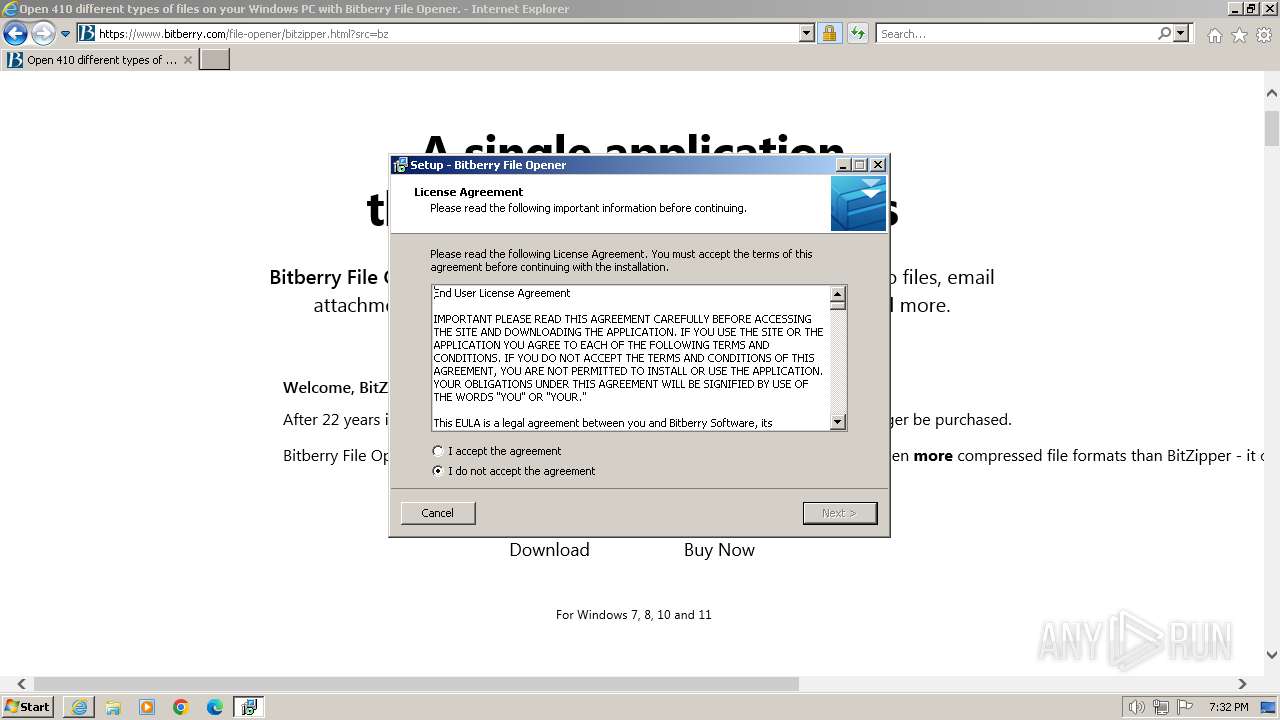The width and height of the screenshot is (1280, 720).
Task: Click the security lock icon in address bar
Action: pyautogui.click(x=829, y=33)
